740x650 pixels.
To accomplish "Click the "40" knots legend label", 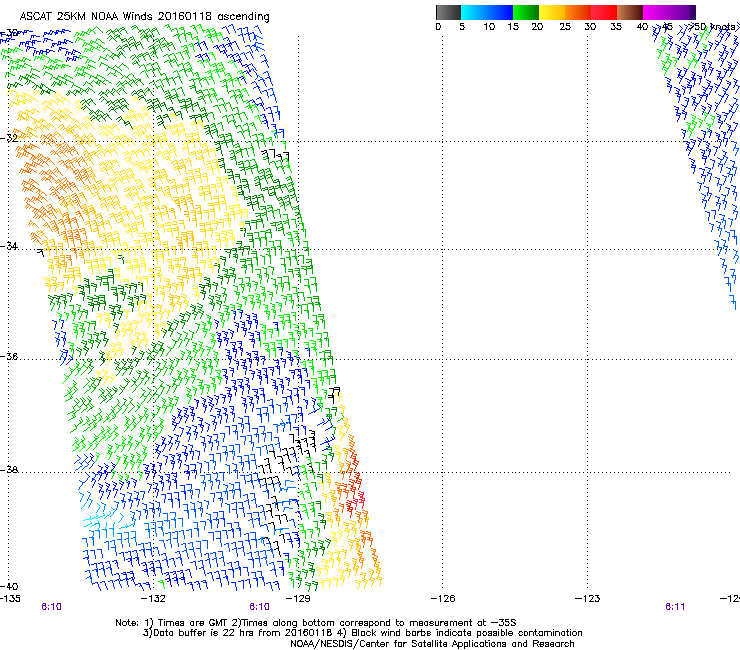I will (642, 27).
